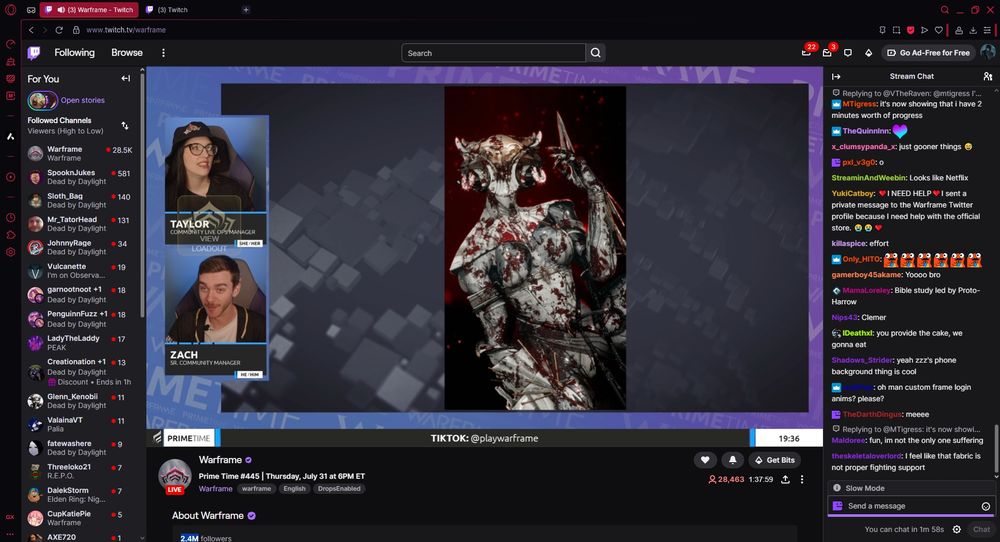Open the emote picker in chat

pyautogui.click(x=986, y=506)
